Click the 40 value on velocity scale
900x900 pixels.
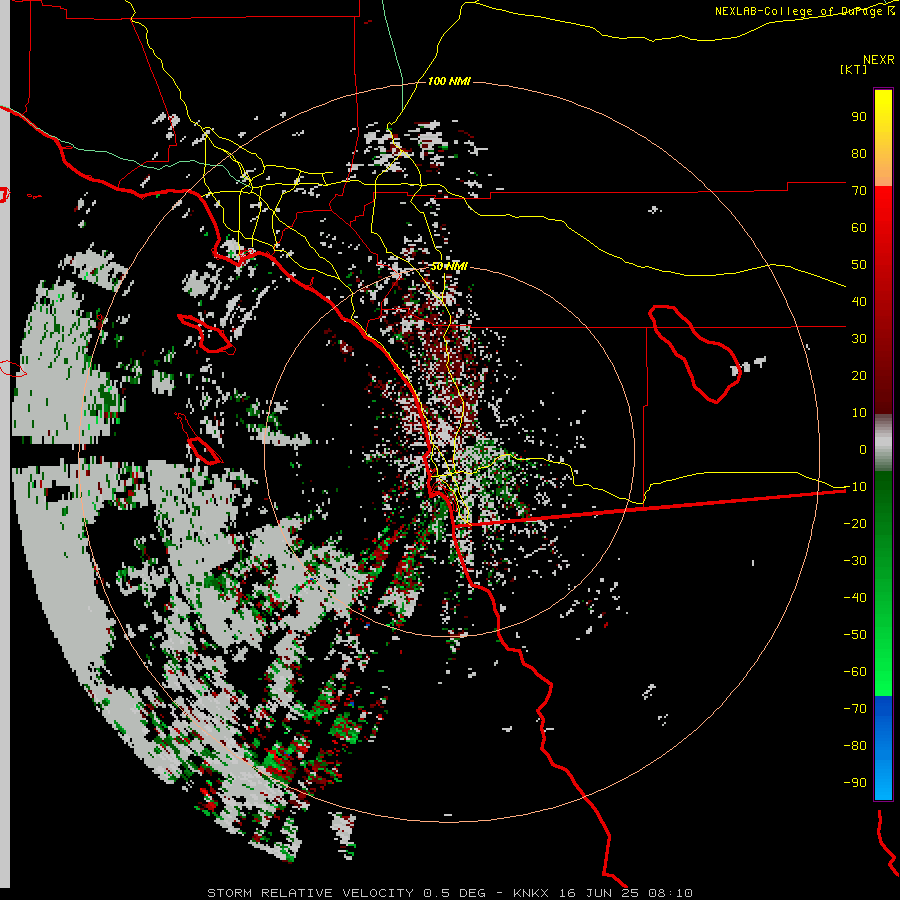[859, 301]
